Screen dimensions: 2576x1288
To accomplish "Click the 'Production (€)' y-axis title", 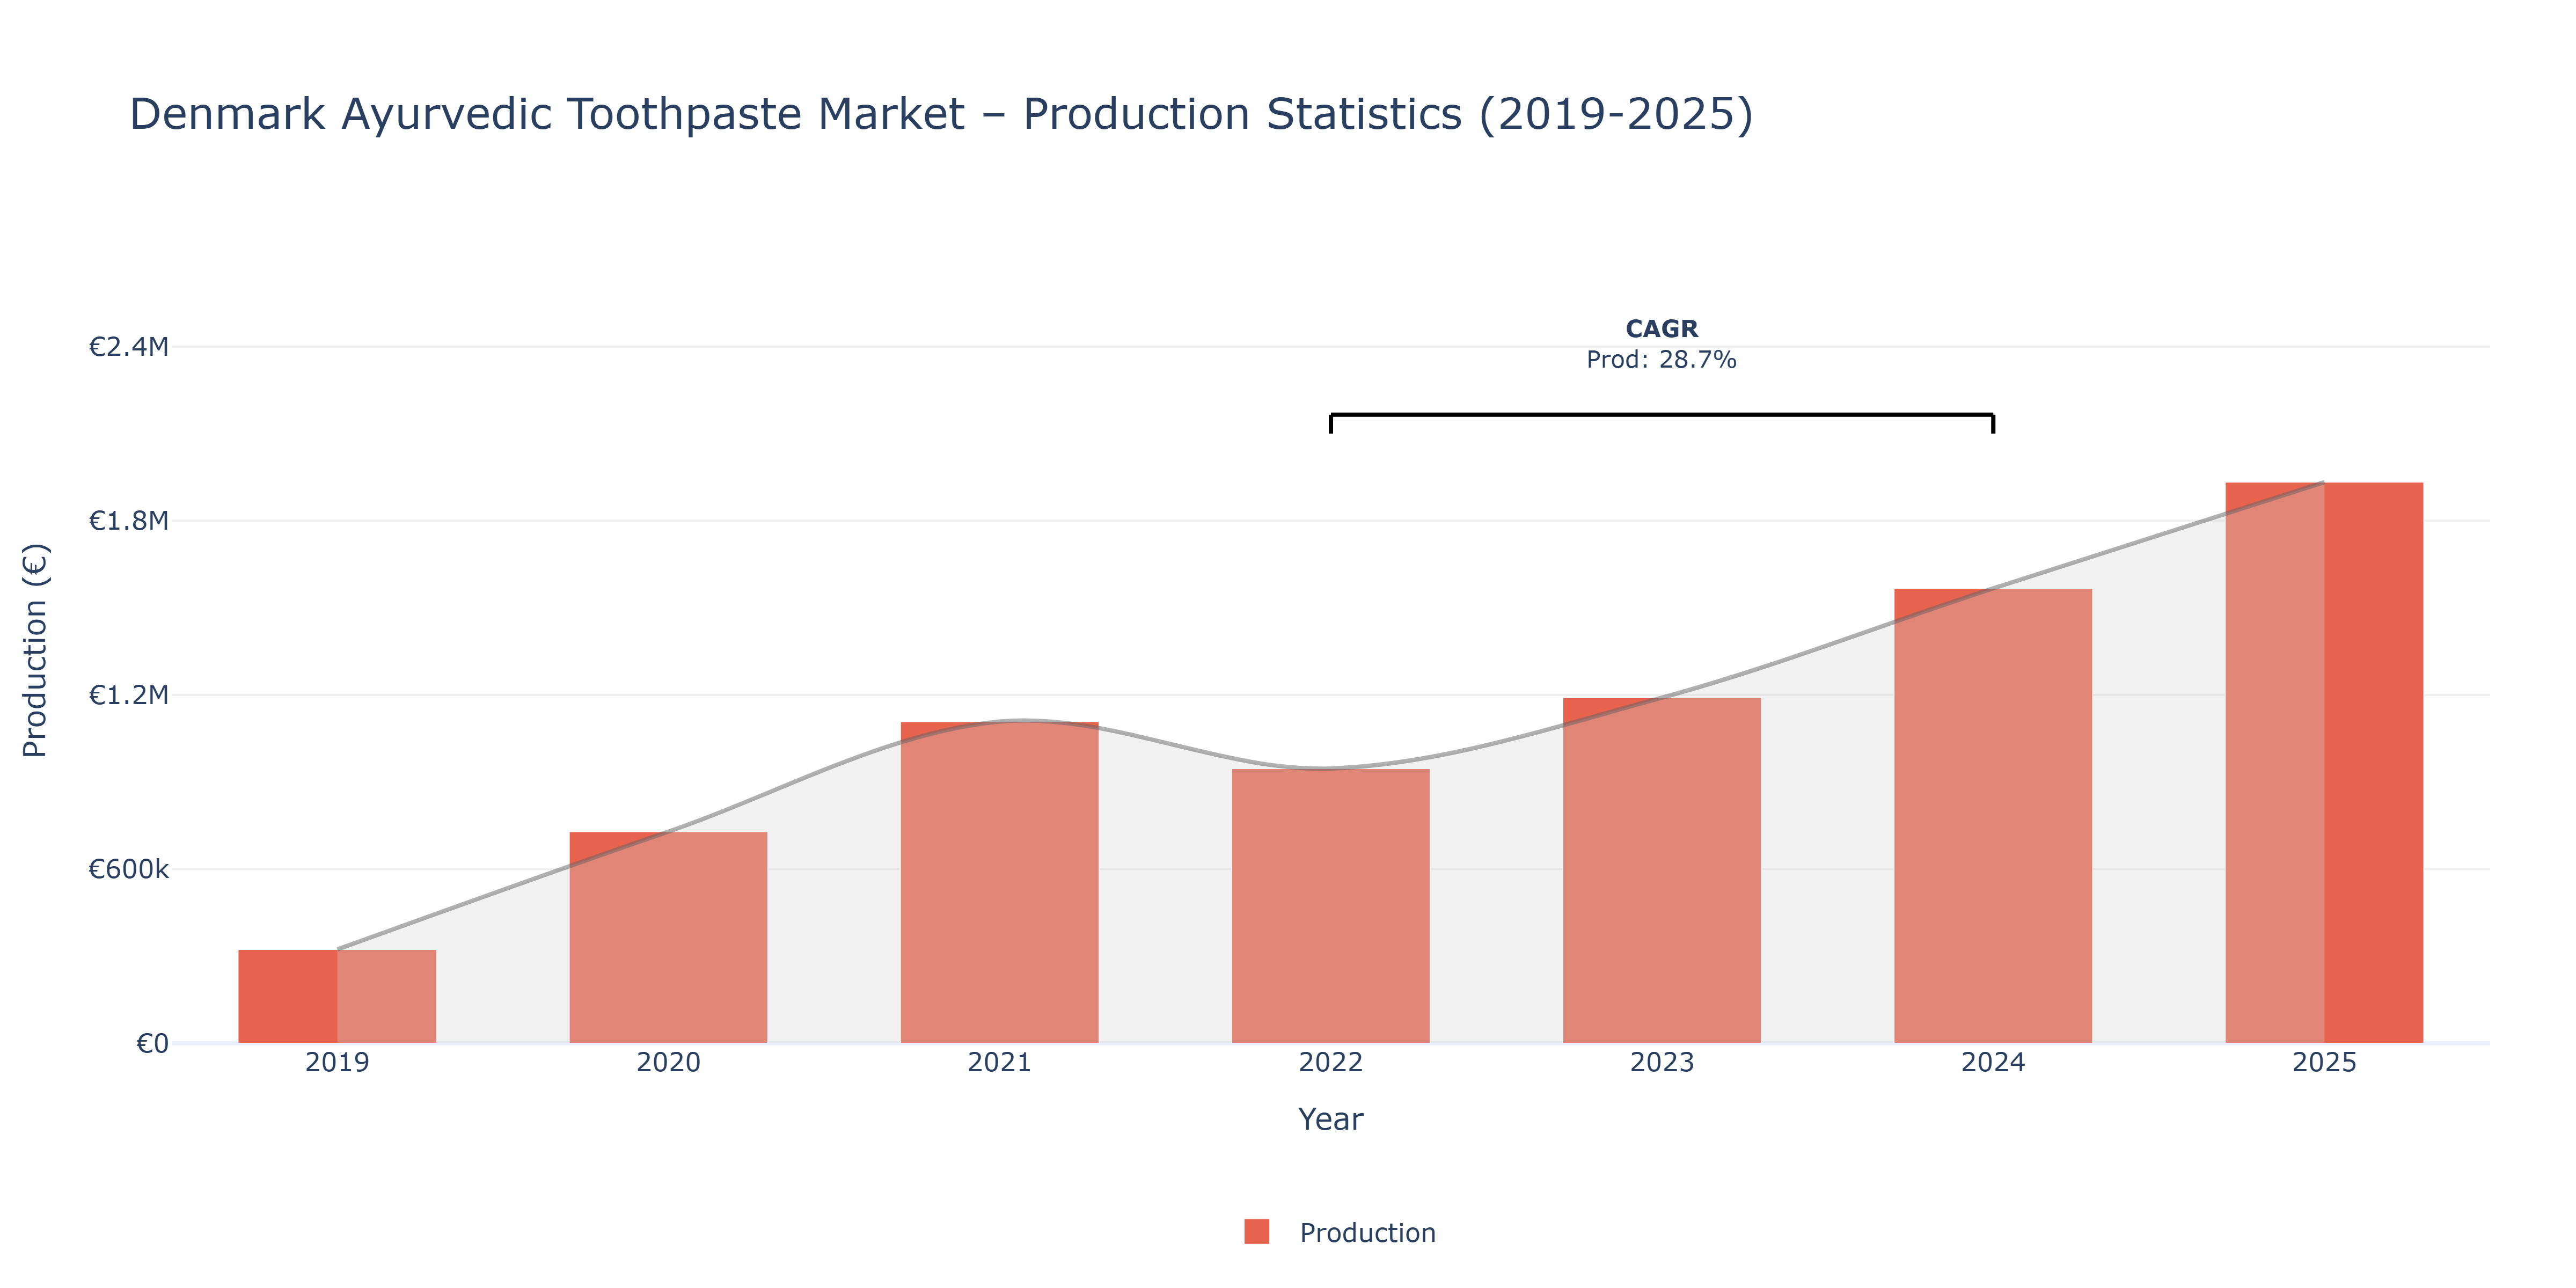I will tap(35, 650).
